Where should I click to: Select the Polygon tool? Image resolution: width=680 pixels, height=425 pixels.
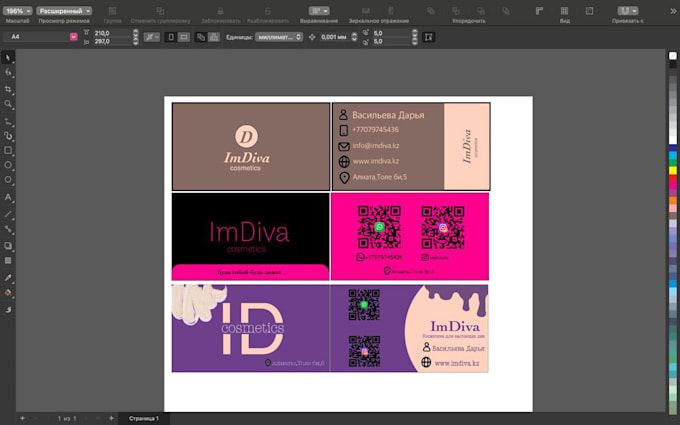click(8, 180)
